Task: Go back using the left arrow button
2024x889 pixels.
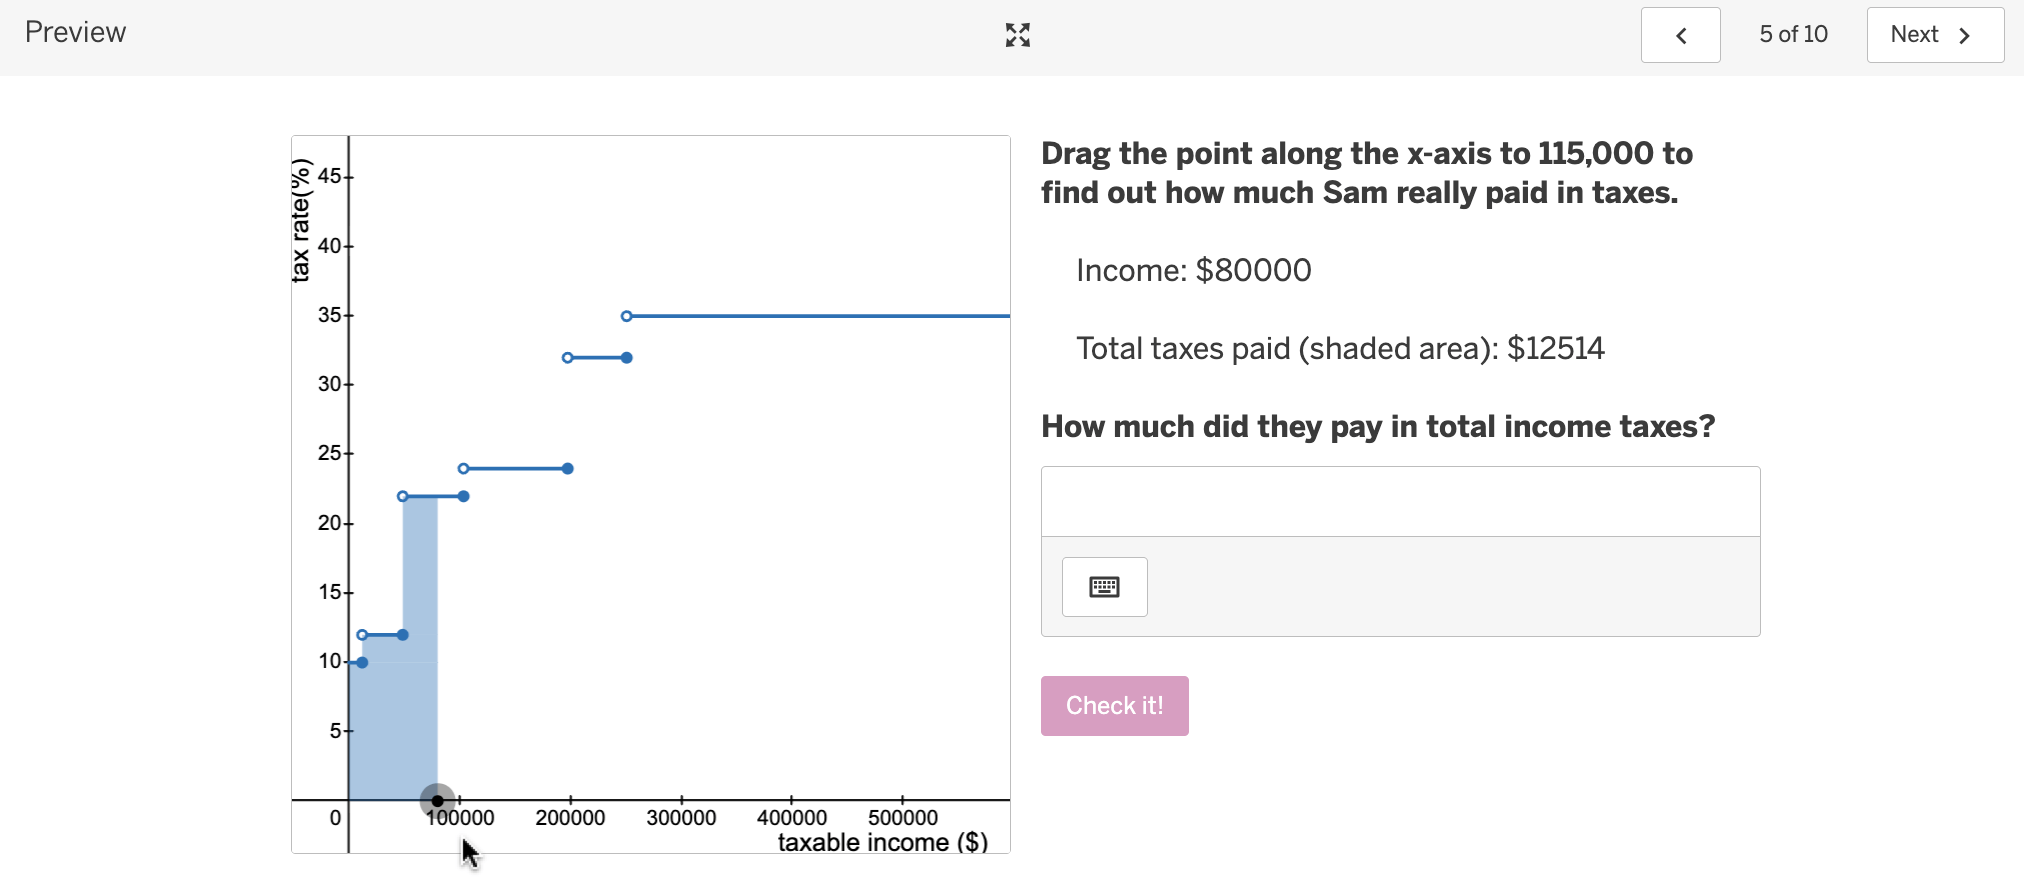Action: pos(1680,35)
